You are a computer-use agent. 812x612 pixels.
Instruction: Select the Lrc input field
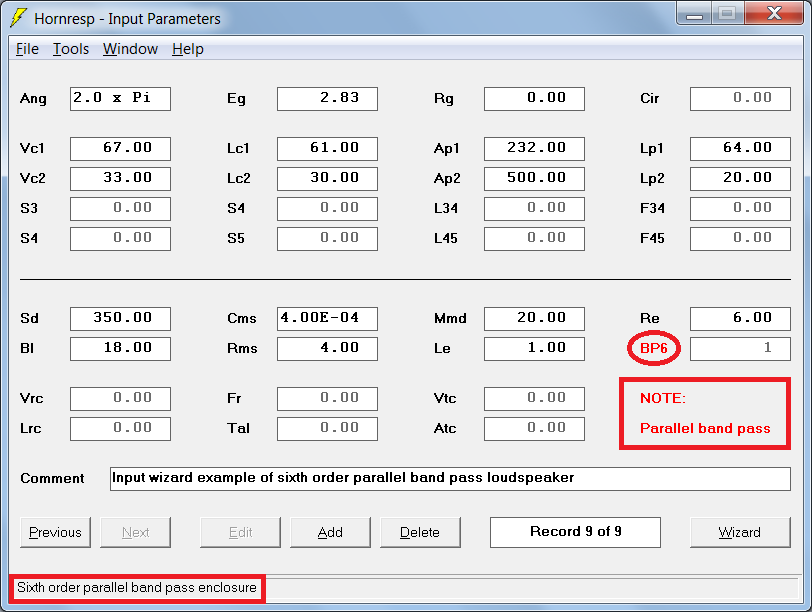coord(120,429)
